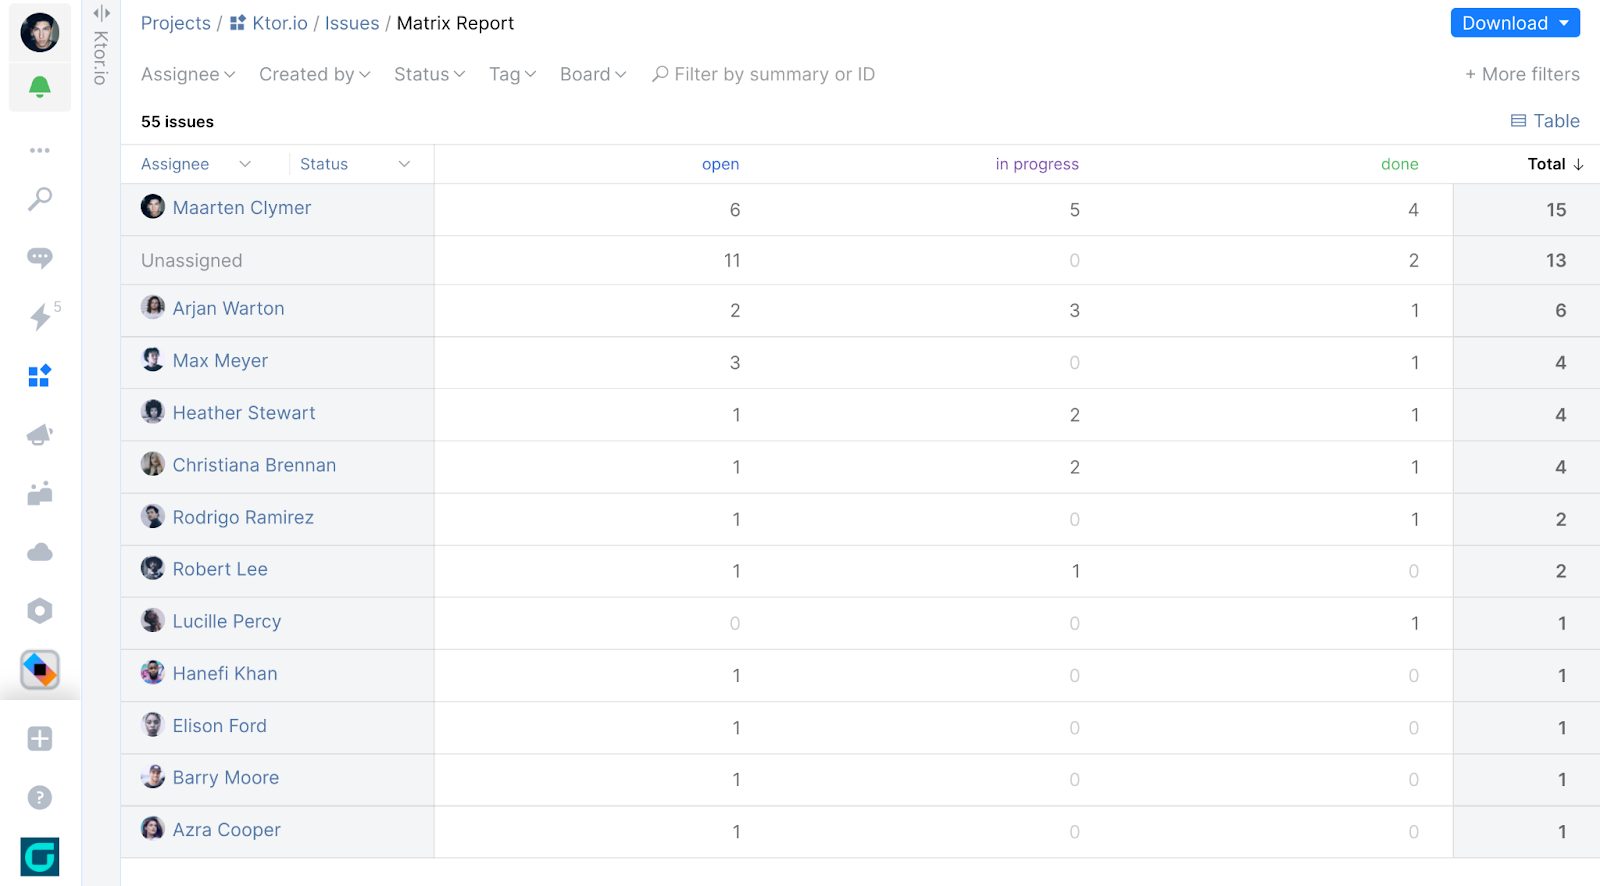Click the open column header
Screen dimensions: 1600x886
(720, 164)
